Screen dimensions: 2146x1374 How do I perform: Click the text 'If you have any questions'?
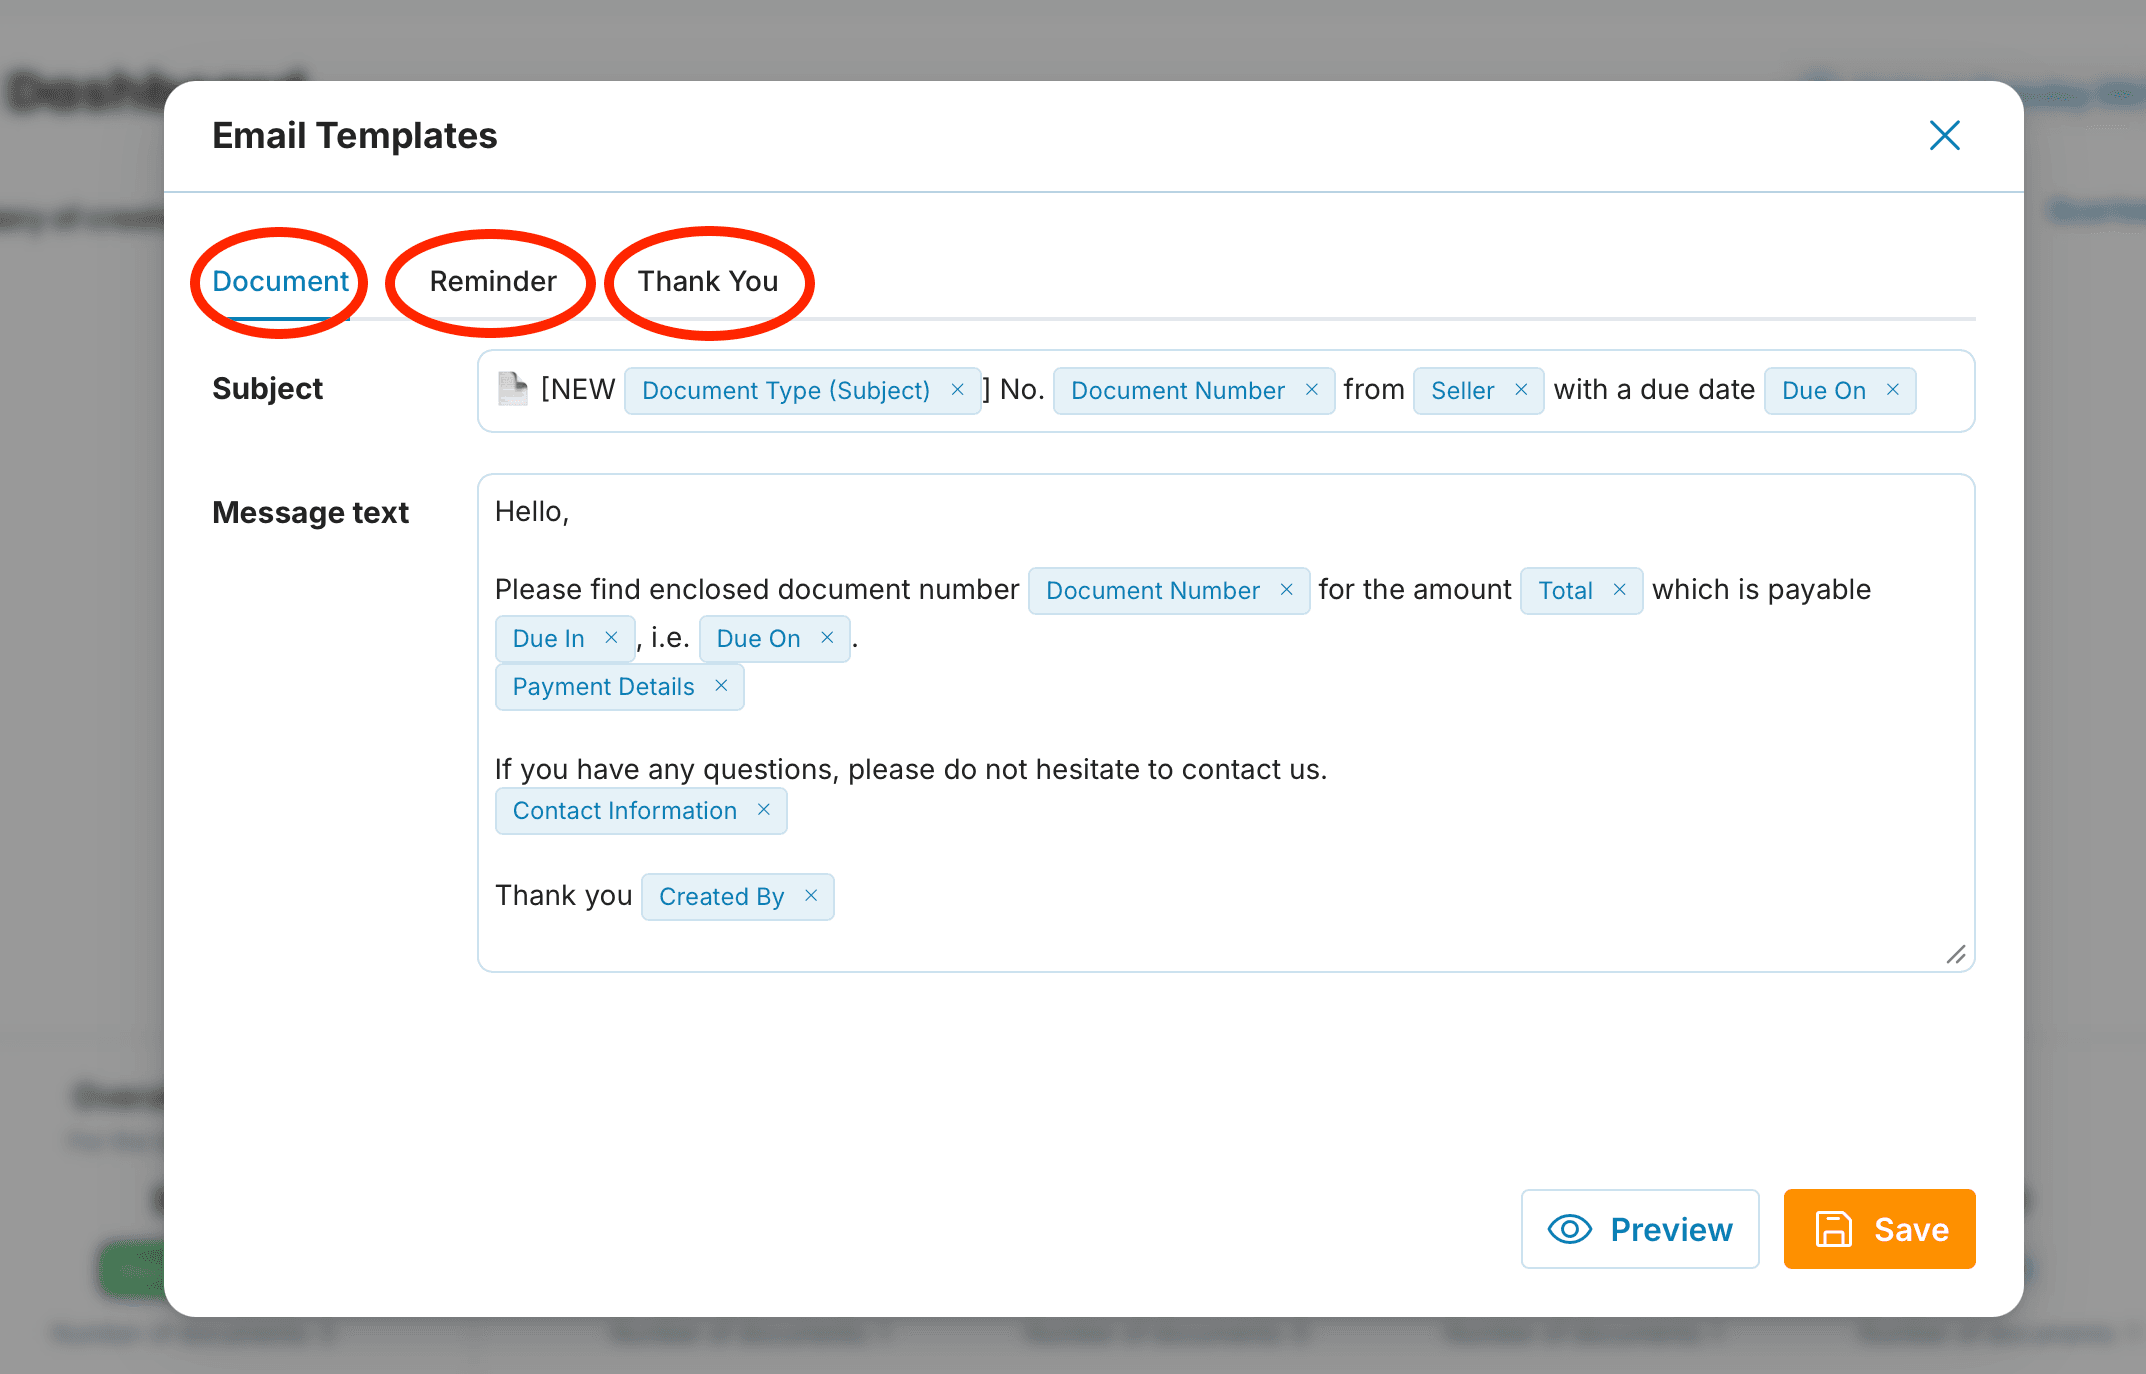pyautogui.click(x=665, y=769)
